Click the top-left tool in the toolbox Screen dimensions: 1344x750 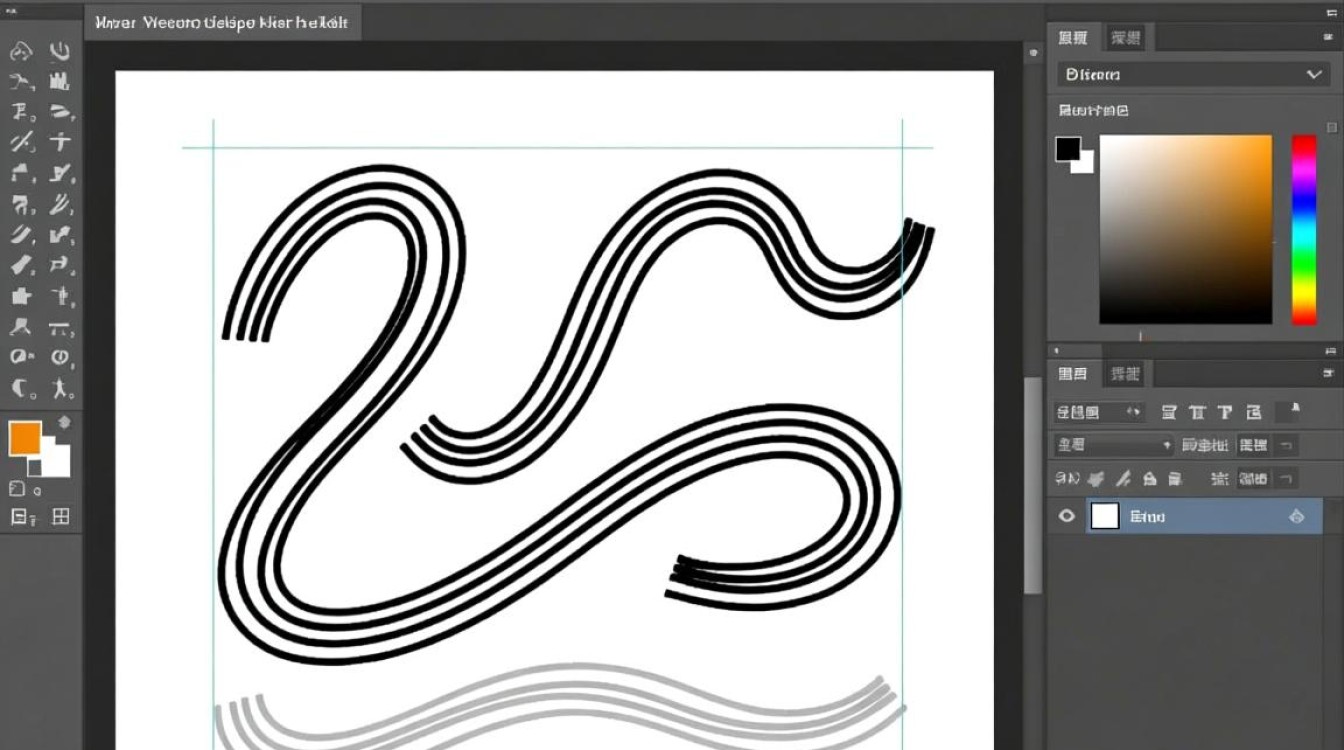21,52
